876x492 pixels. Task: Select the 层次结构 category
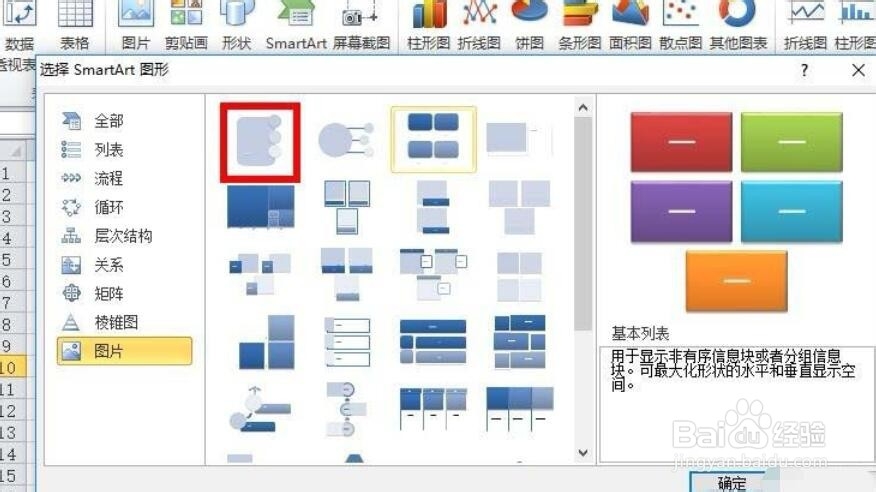[x=125, y=236]
